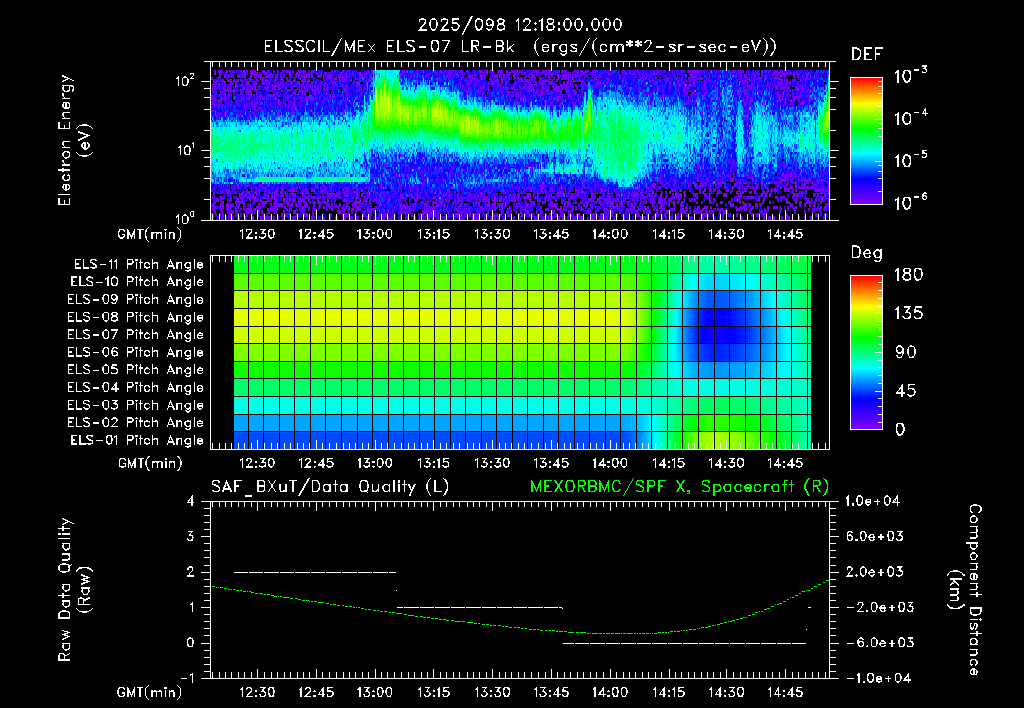This screenshot has width=1024, height=708.
Task: Select the ELS-03 Pitch Angle row label
Action: (136, 405)
